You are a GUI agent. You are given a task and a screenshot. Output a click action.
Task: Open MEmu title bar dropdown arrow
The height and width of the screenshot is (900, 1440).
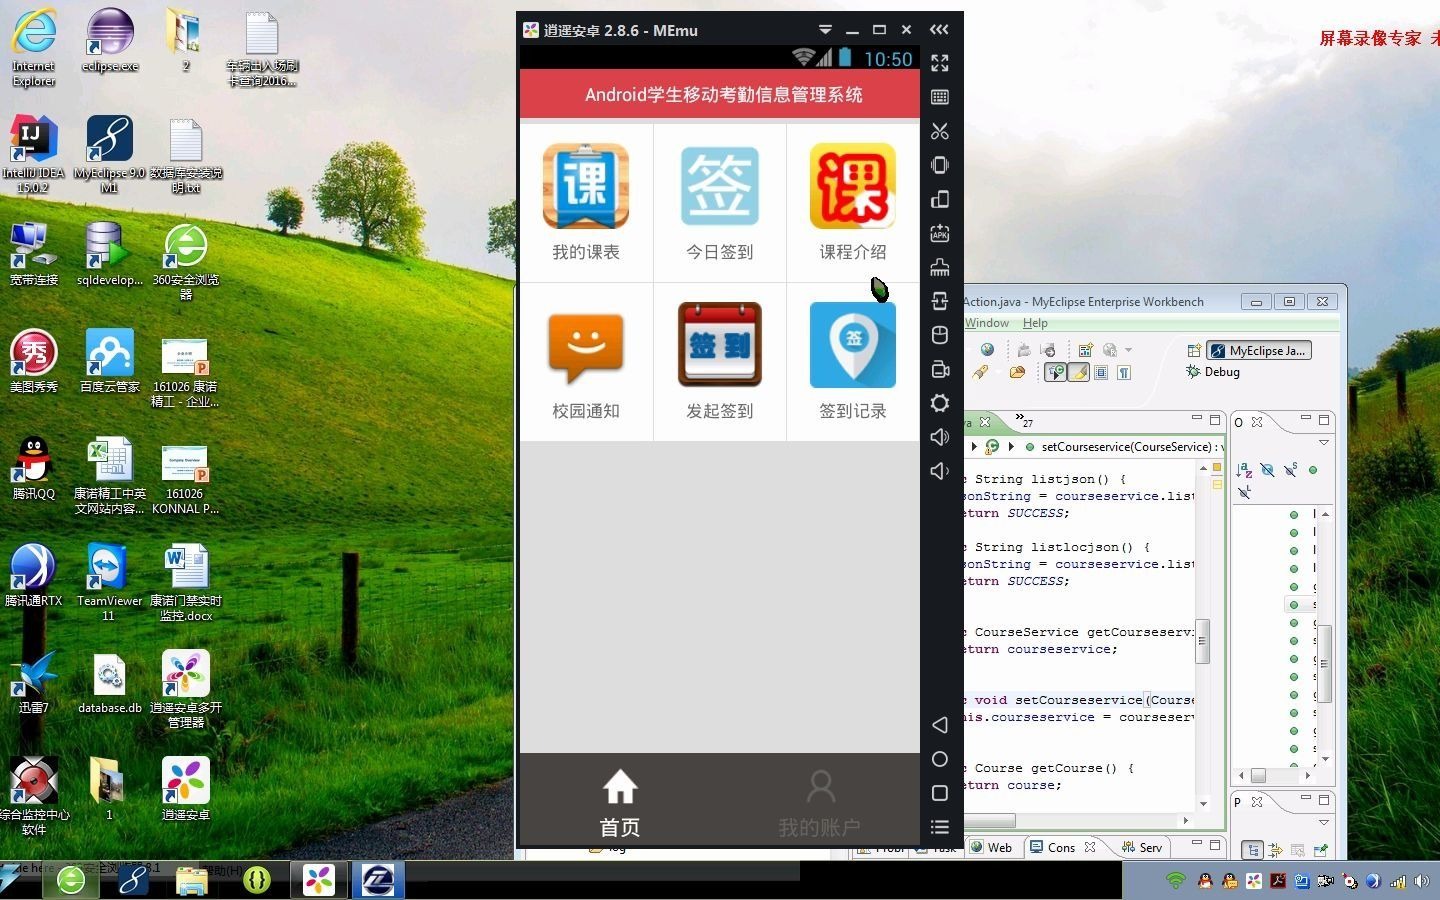click(825, 30)
